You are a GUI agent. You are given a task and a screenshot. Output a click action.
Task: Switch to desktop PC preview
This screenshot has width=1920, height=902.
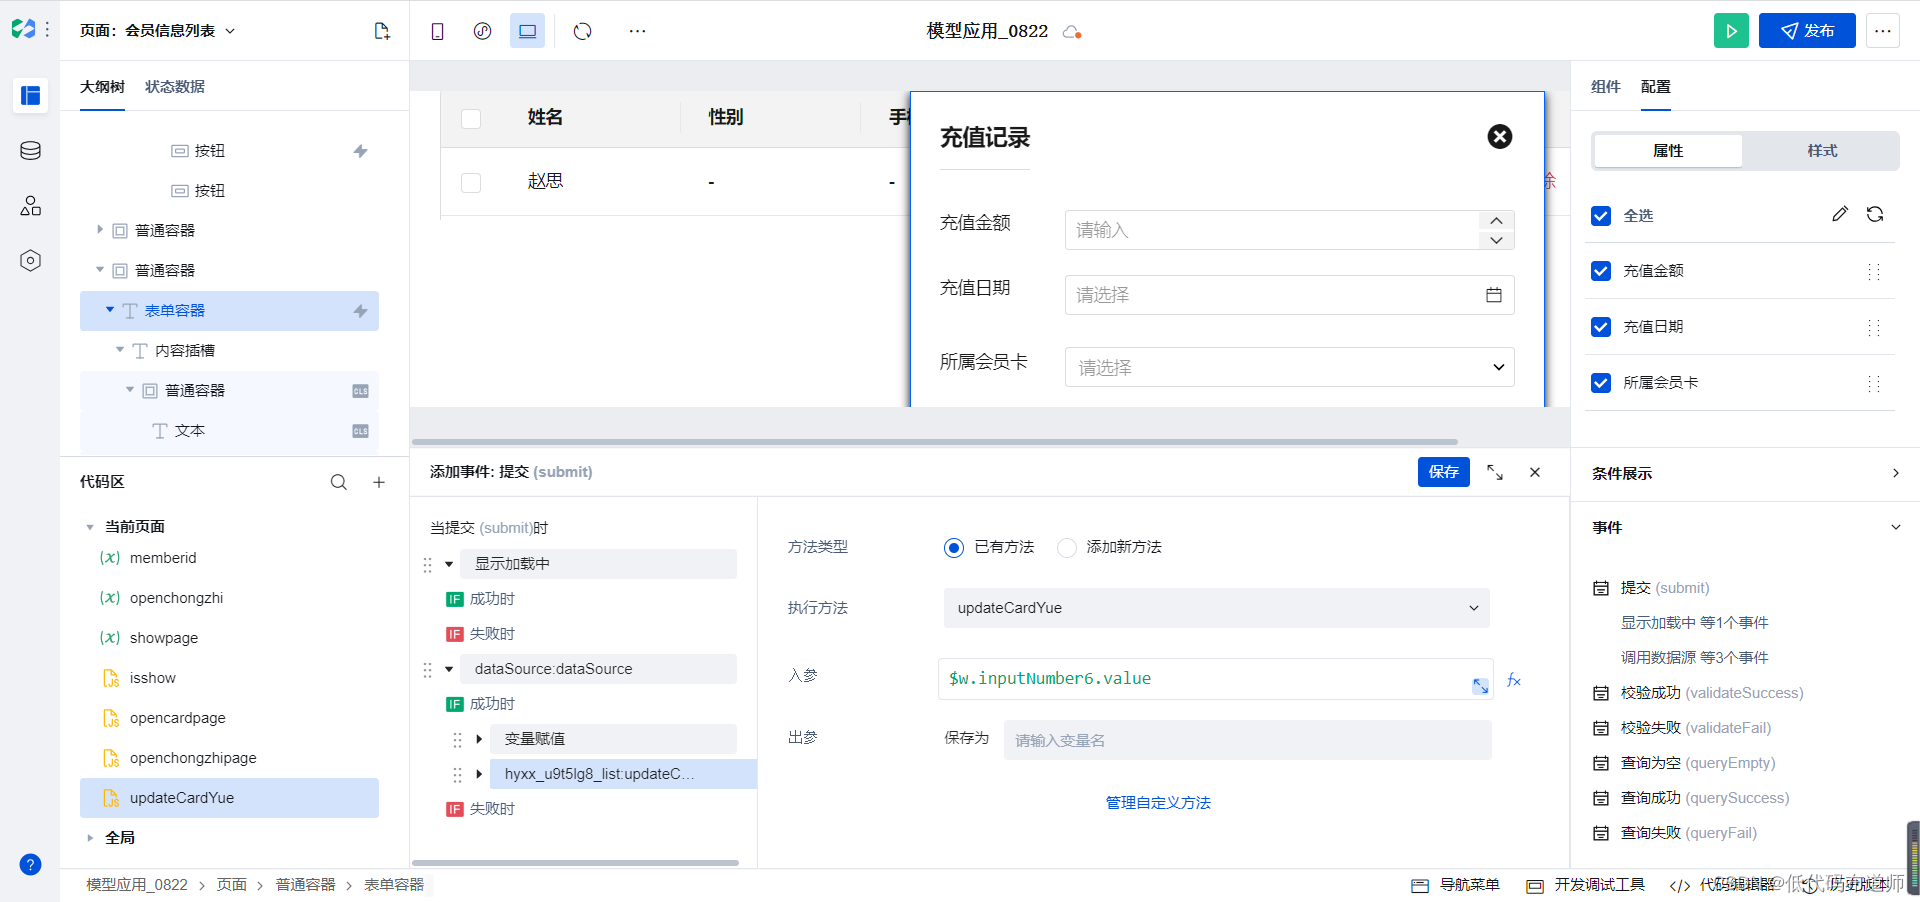point(527,32)
